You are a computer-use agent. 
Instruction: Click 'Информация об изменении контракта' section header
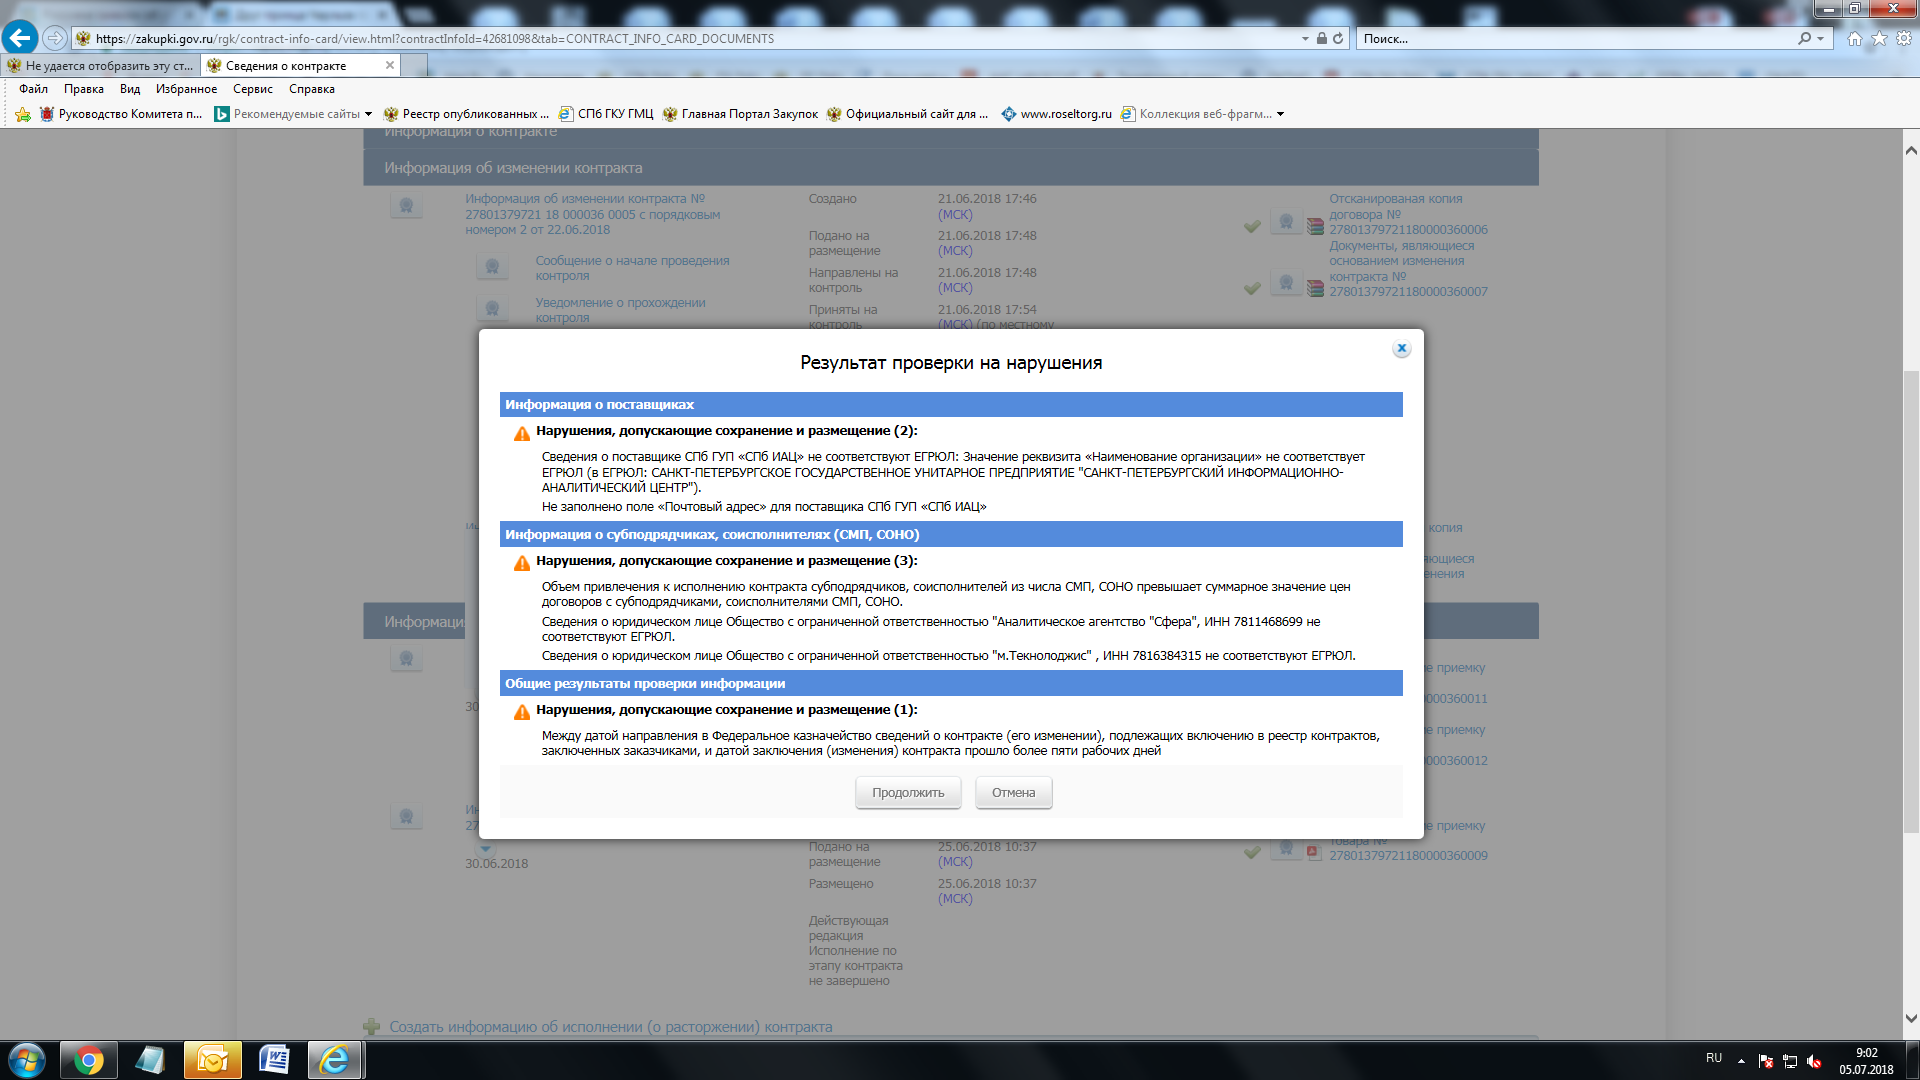pyautogui.click(x=950, y=168)
